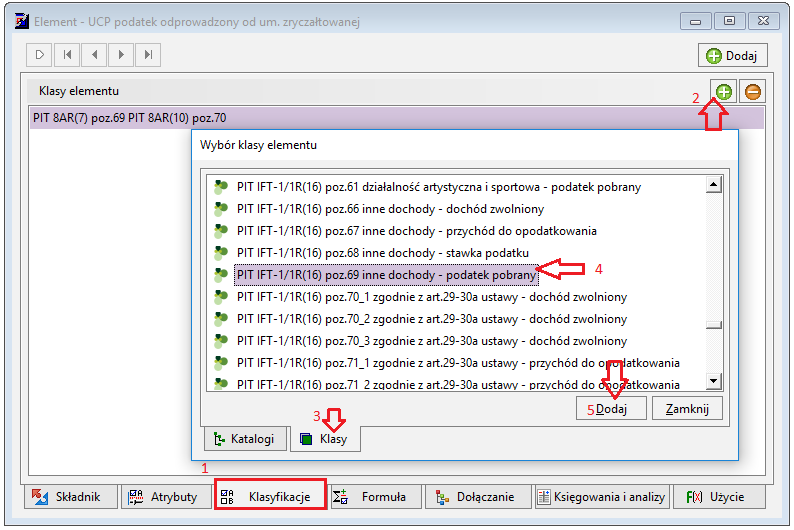Open the Atrybuty tab
Viewport: 794px width, 530px height.
coord(166,497)
